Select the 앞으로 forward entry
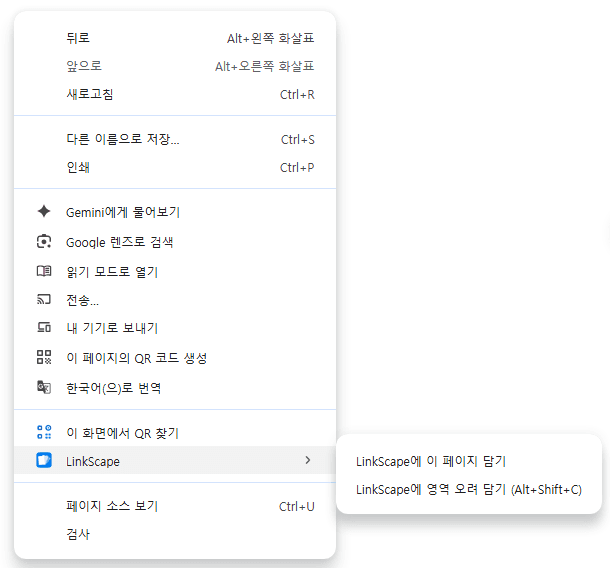 pos(175,66)
